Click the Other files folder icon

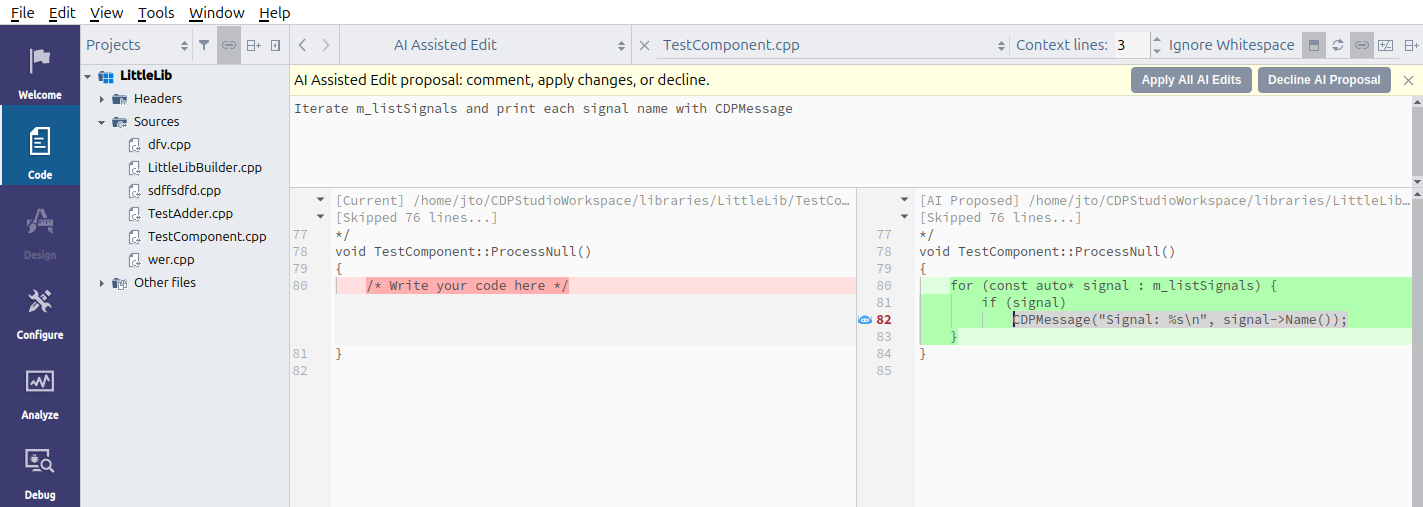[120, 283]
